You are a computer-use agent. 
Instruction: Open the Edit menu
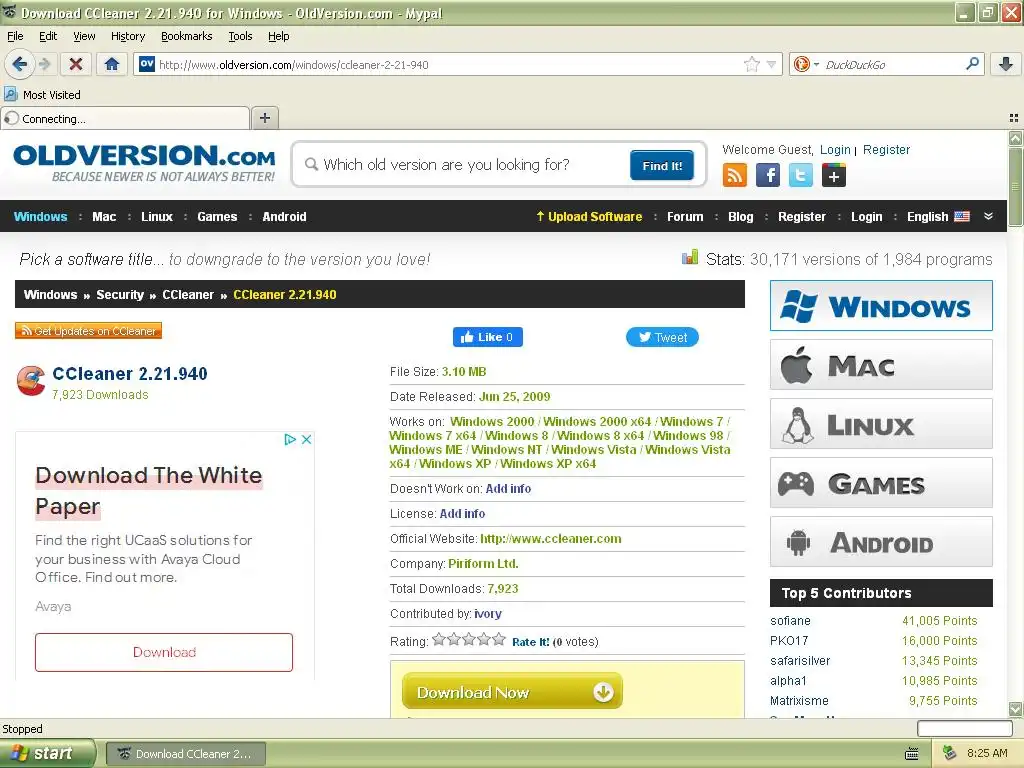[x=48, y=36]
